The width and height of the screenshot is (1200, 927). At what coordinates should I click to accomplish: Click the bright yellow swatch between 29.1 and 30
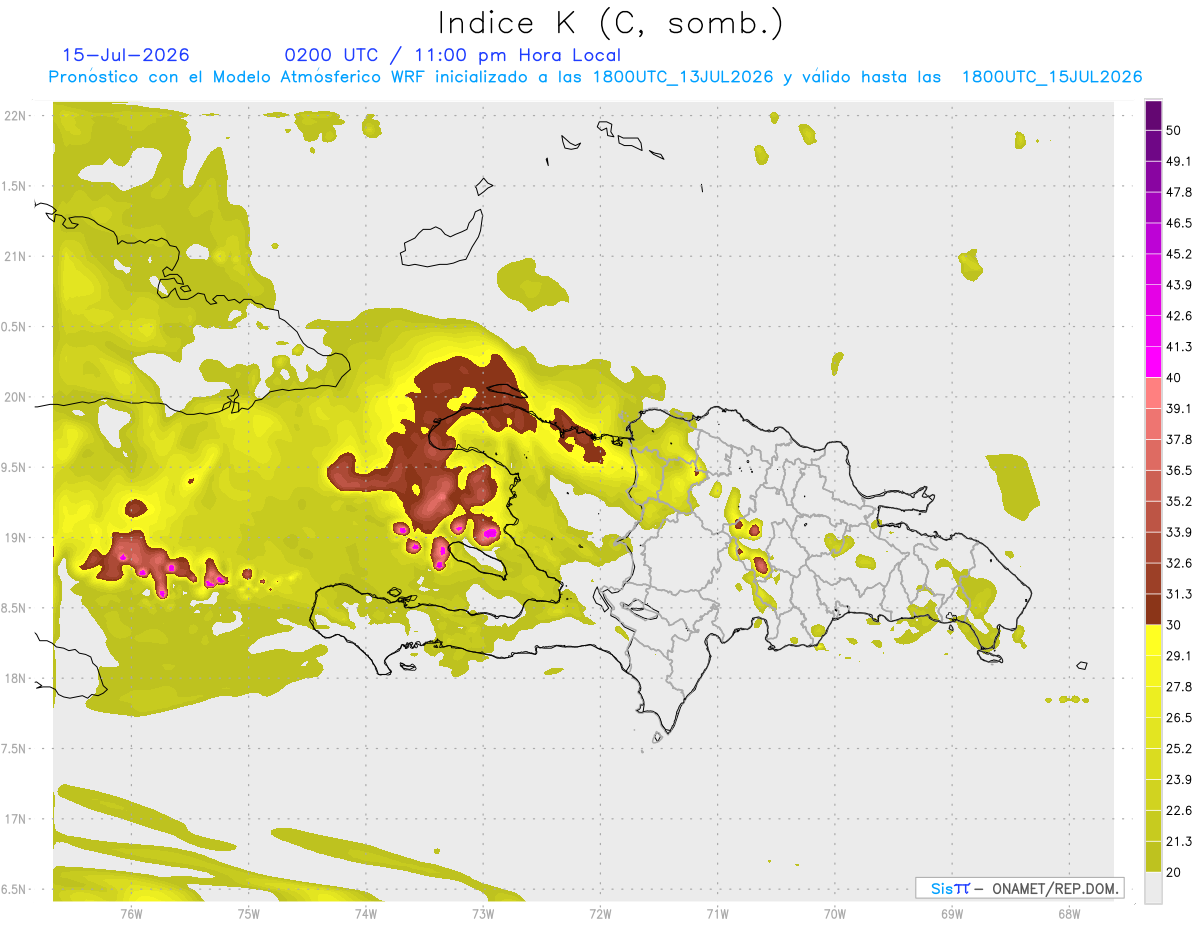tap(1153, 640)
